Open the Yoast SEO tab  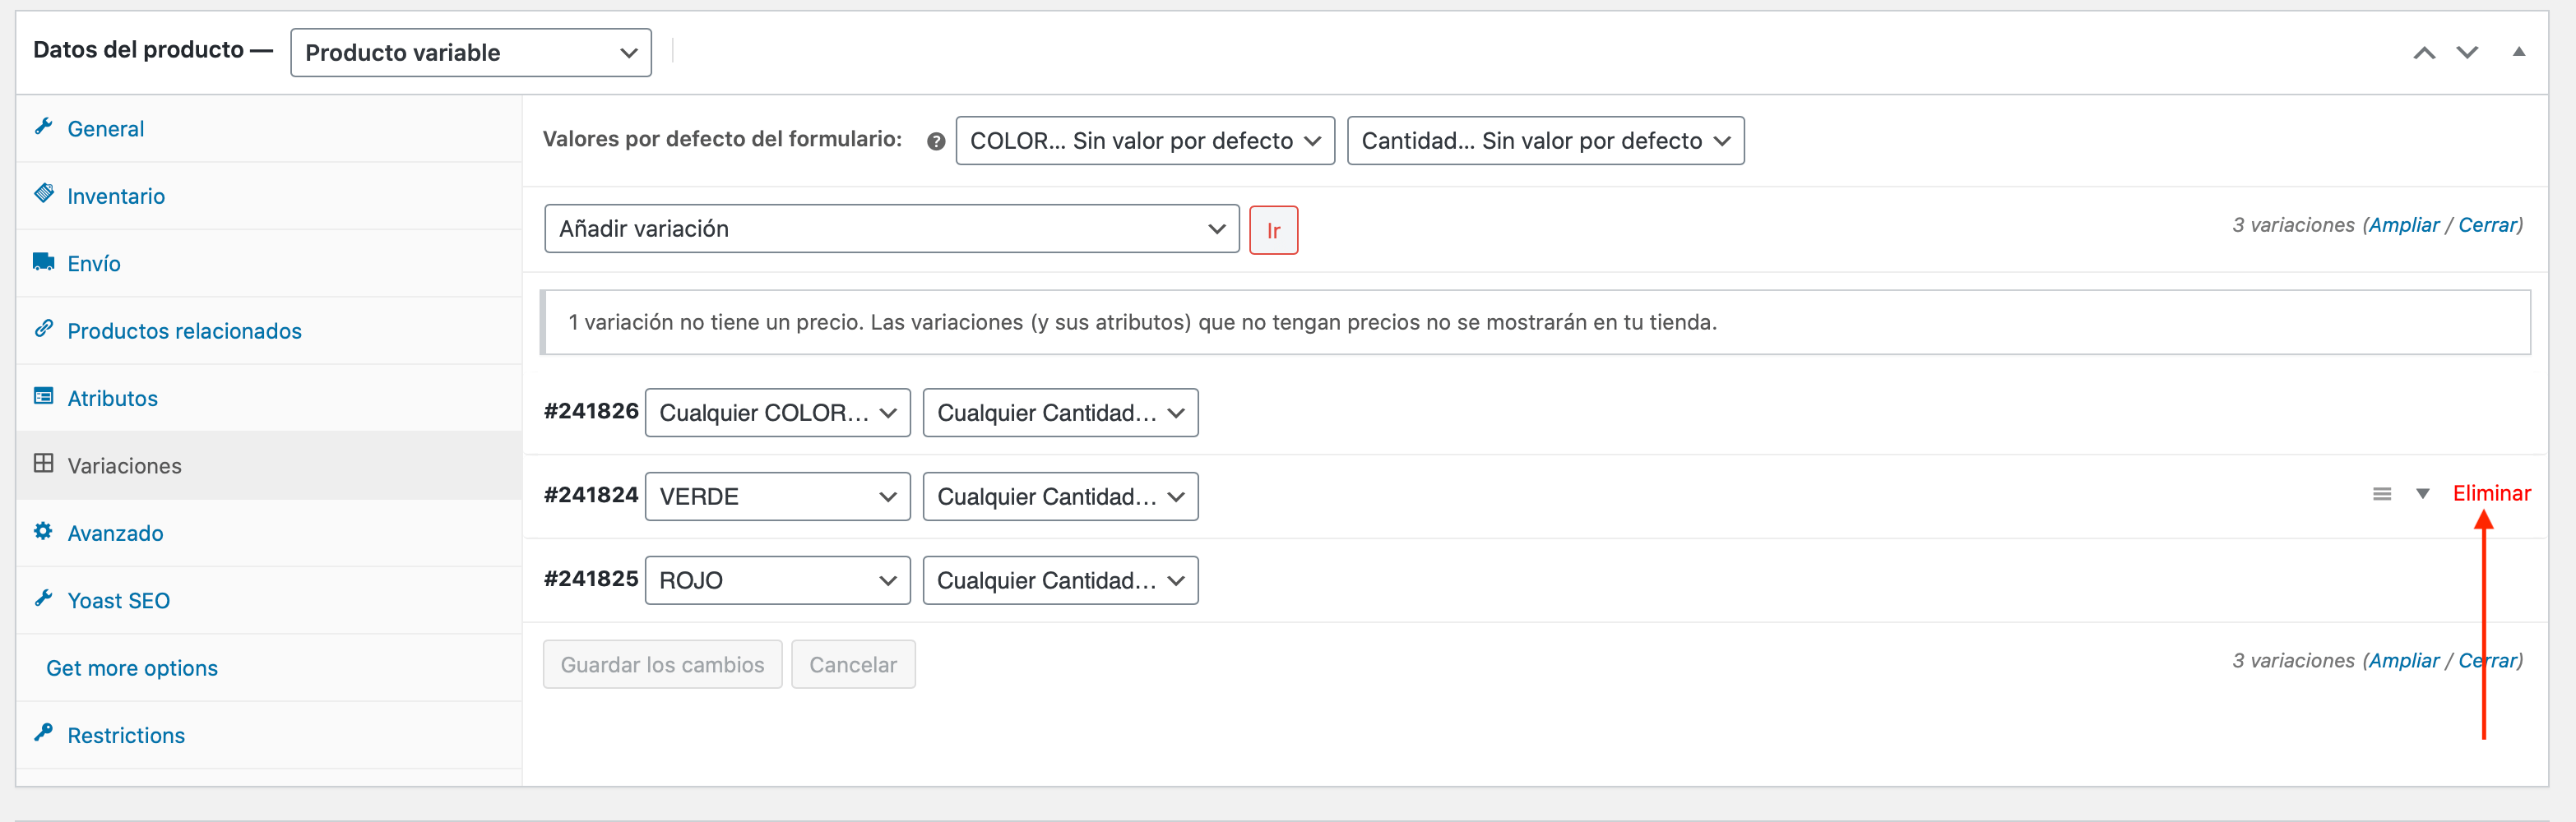pos(269,601)
